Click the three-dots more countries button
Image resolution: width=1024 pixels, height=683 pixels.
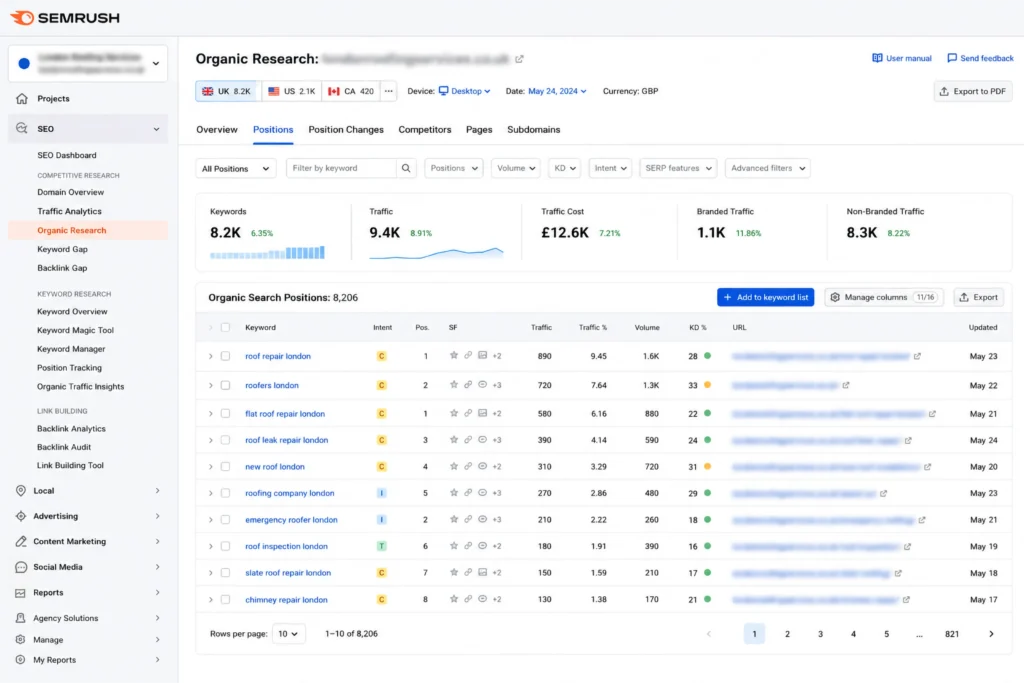(389, 91)
